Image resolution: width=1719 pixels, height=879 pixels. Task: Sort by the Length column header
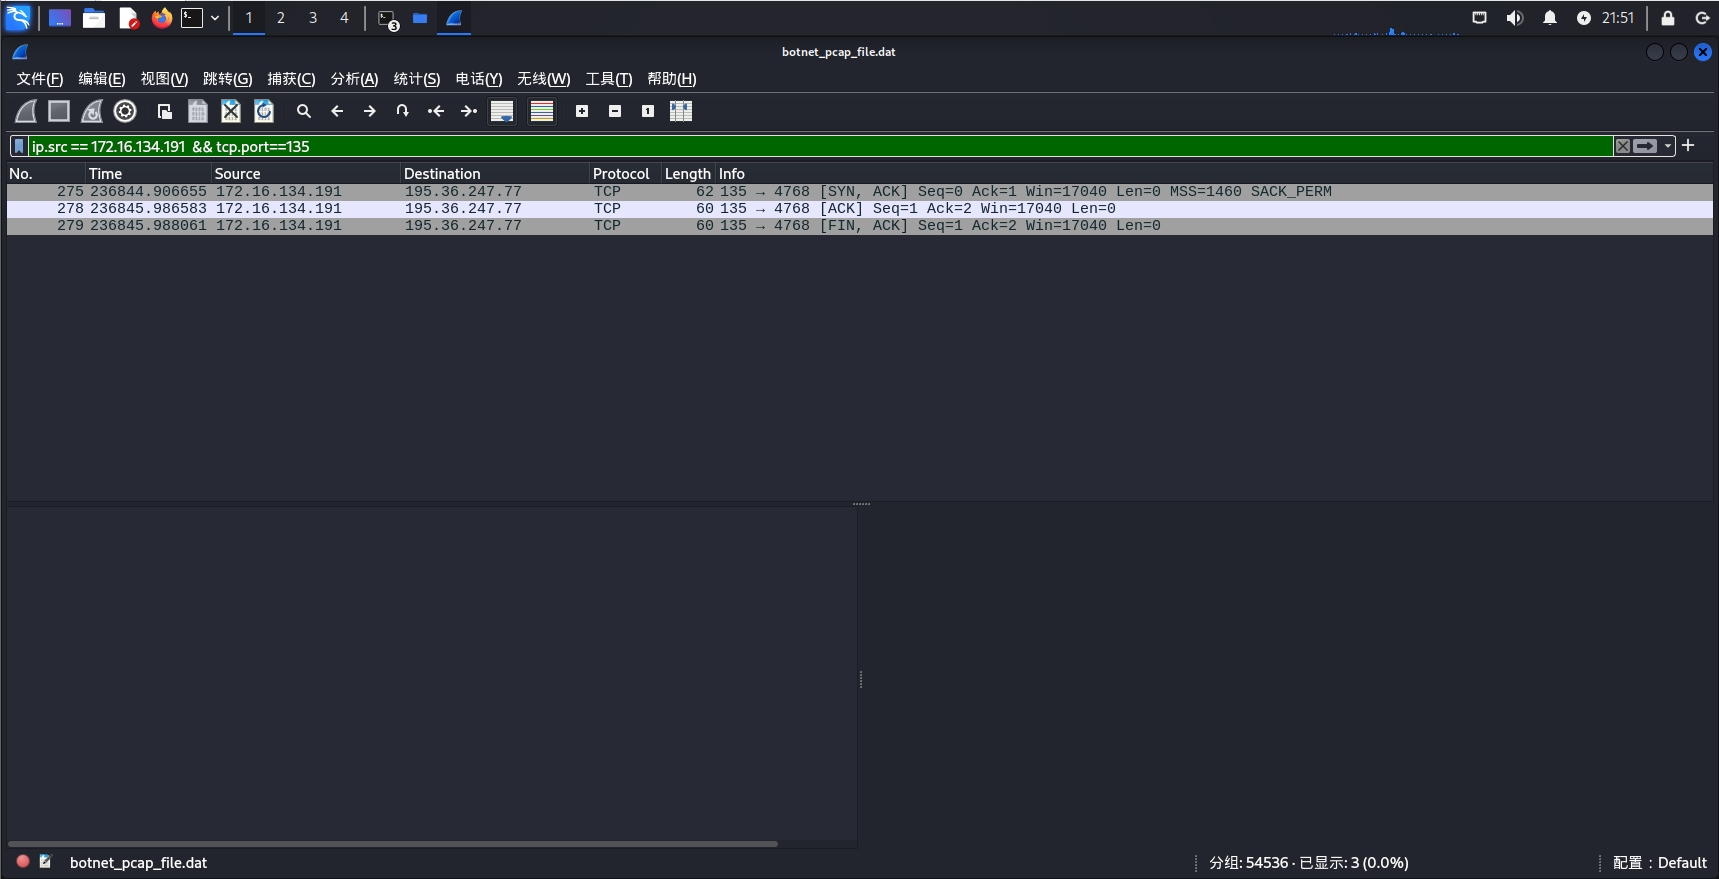click(x=688, y=174)
